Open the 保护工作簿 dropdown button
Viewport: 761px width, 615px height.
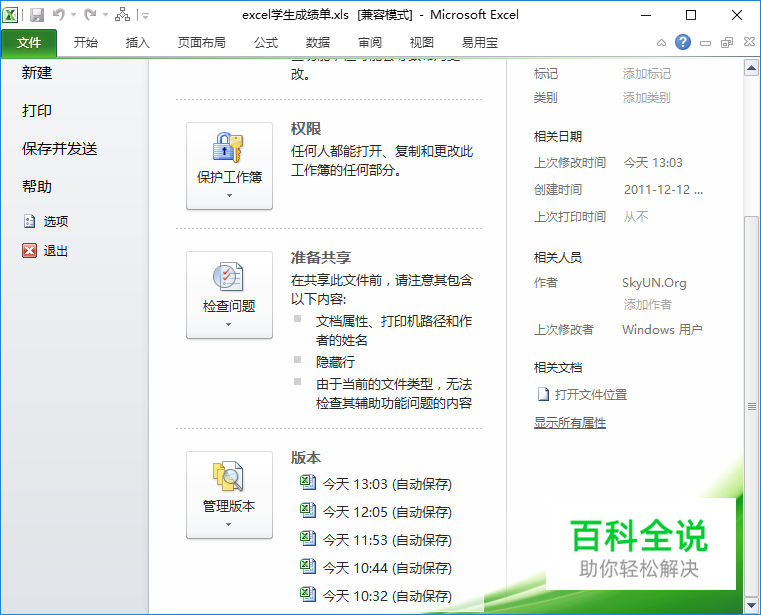click(x=229, y=166)
